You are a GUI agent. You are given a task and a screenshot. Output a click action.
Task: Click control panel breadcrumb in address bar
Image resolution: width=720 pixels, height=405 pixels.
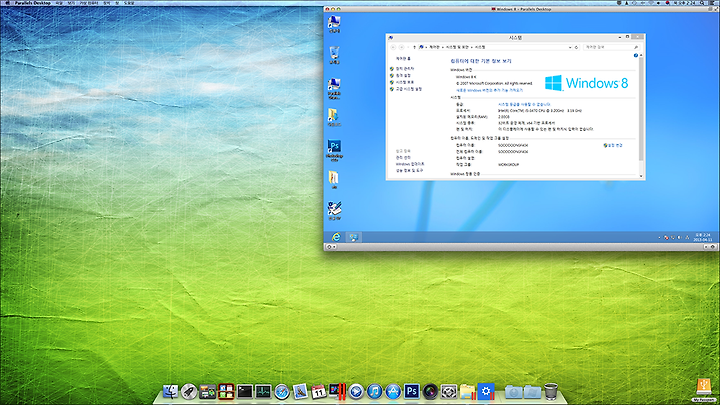click(434, 47)
